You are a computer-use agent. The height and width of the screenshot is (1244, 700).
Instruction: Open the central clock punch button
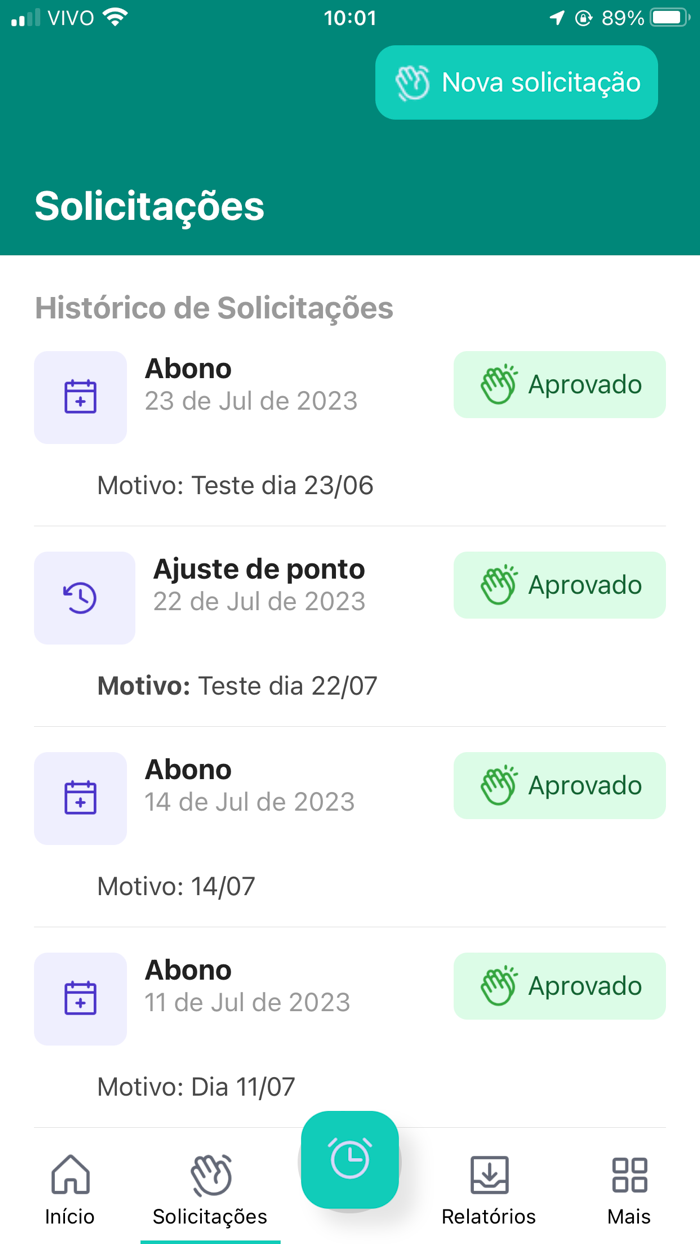point(350,1160)
